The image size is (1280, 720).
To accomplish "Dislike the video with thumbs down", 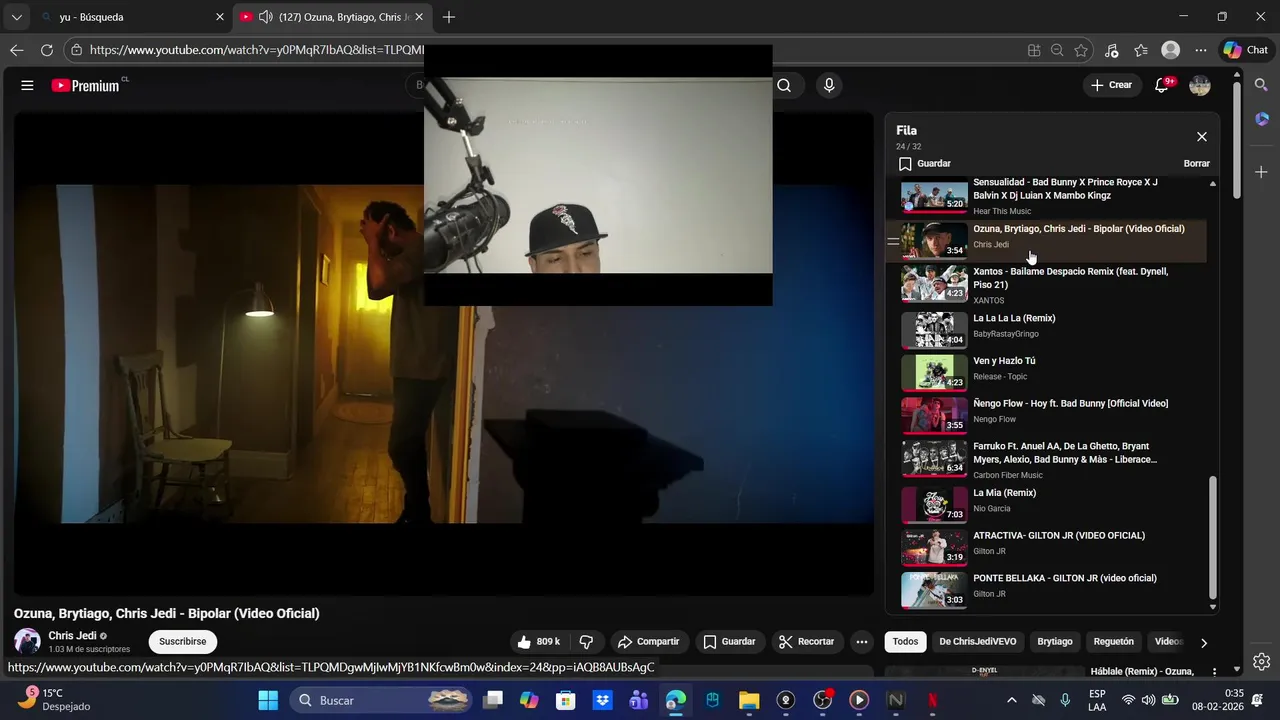I will (587, 642).
